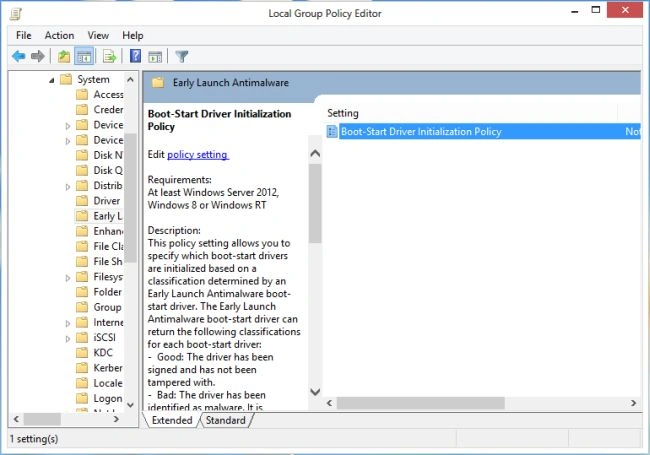The width and height of the screenshot is (650, 455).
Task: Click the Export List toolbar icon
Action: [109, 56]
